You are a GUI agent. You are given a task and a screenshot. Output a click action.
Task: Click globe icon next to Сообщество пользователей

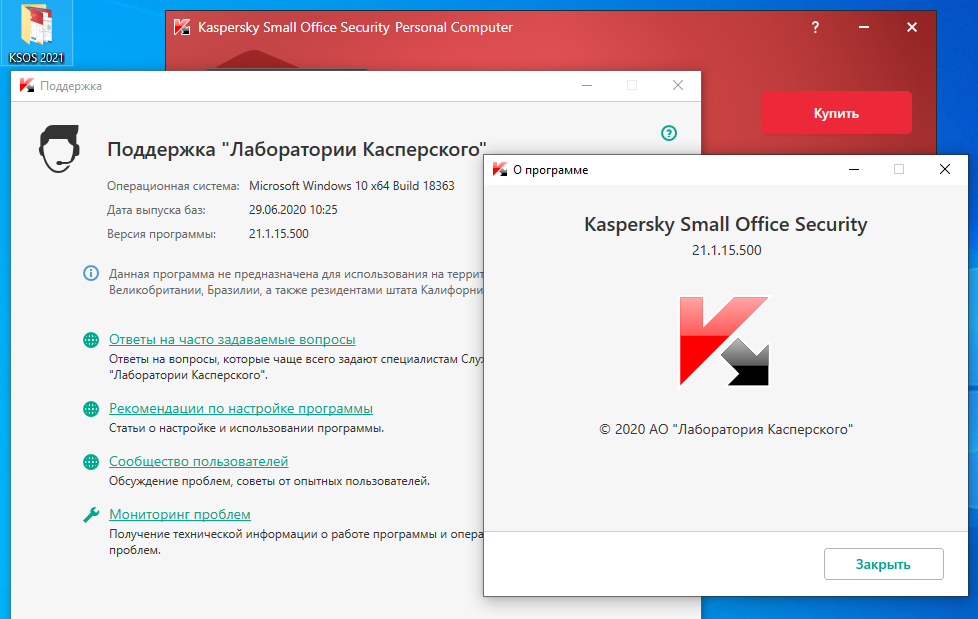pos(91,462)
